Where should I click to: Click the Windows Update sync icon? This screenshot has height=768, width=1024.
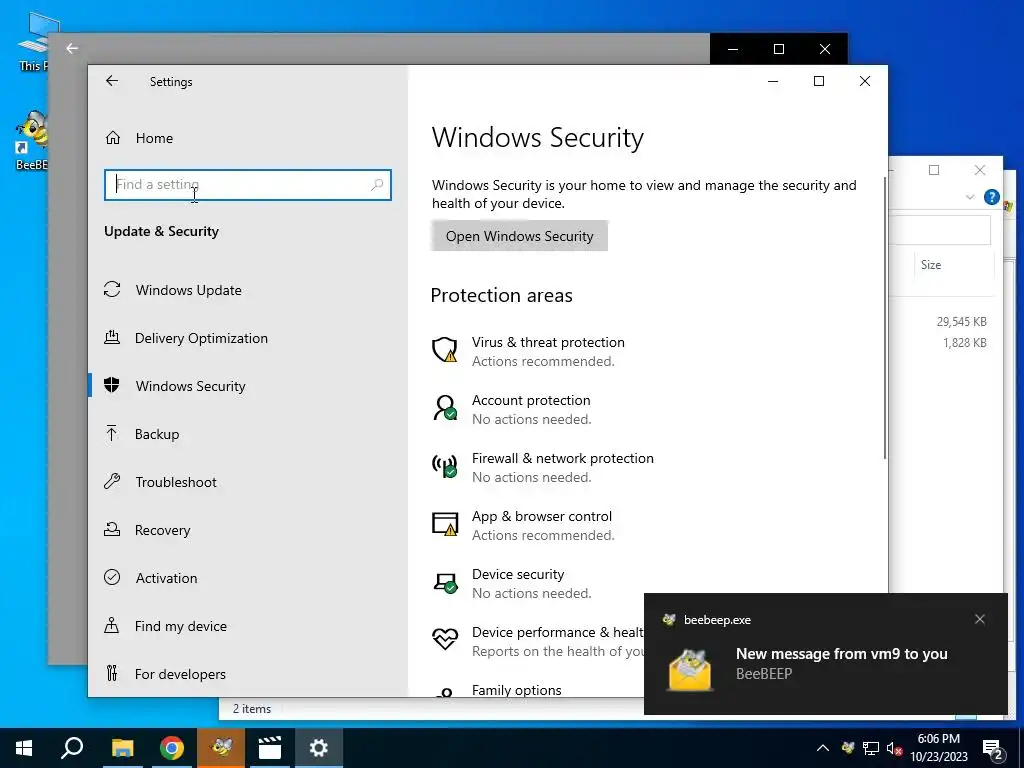point(112,289)
